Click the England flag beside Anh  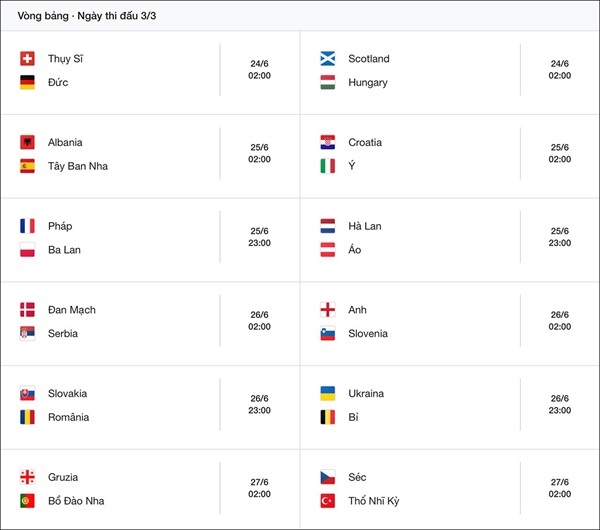(327, 310)
